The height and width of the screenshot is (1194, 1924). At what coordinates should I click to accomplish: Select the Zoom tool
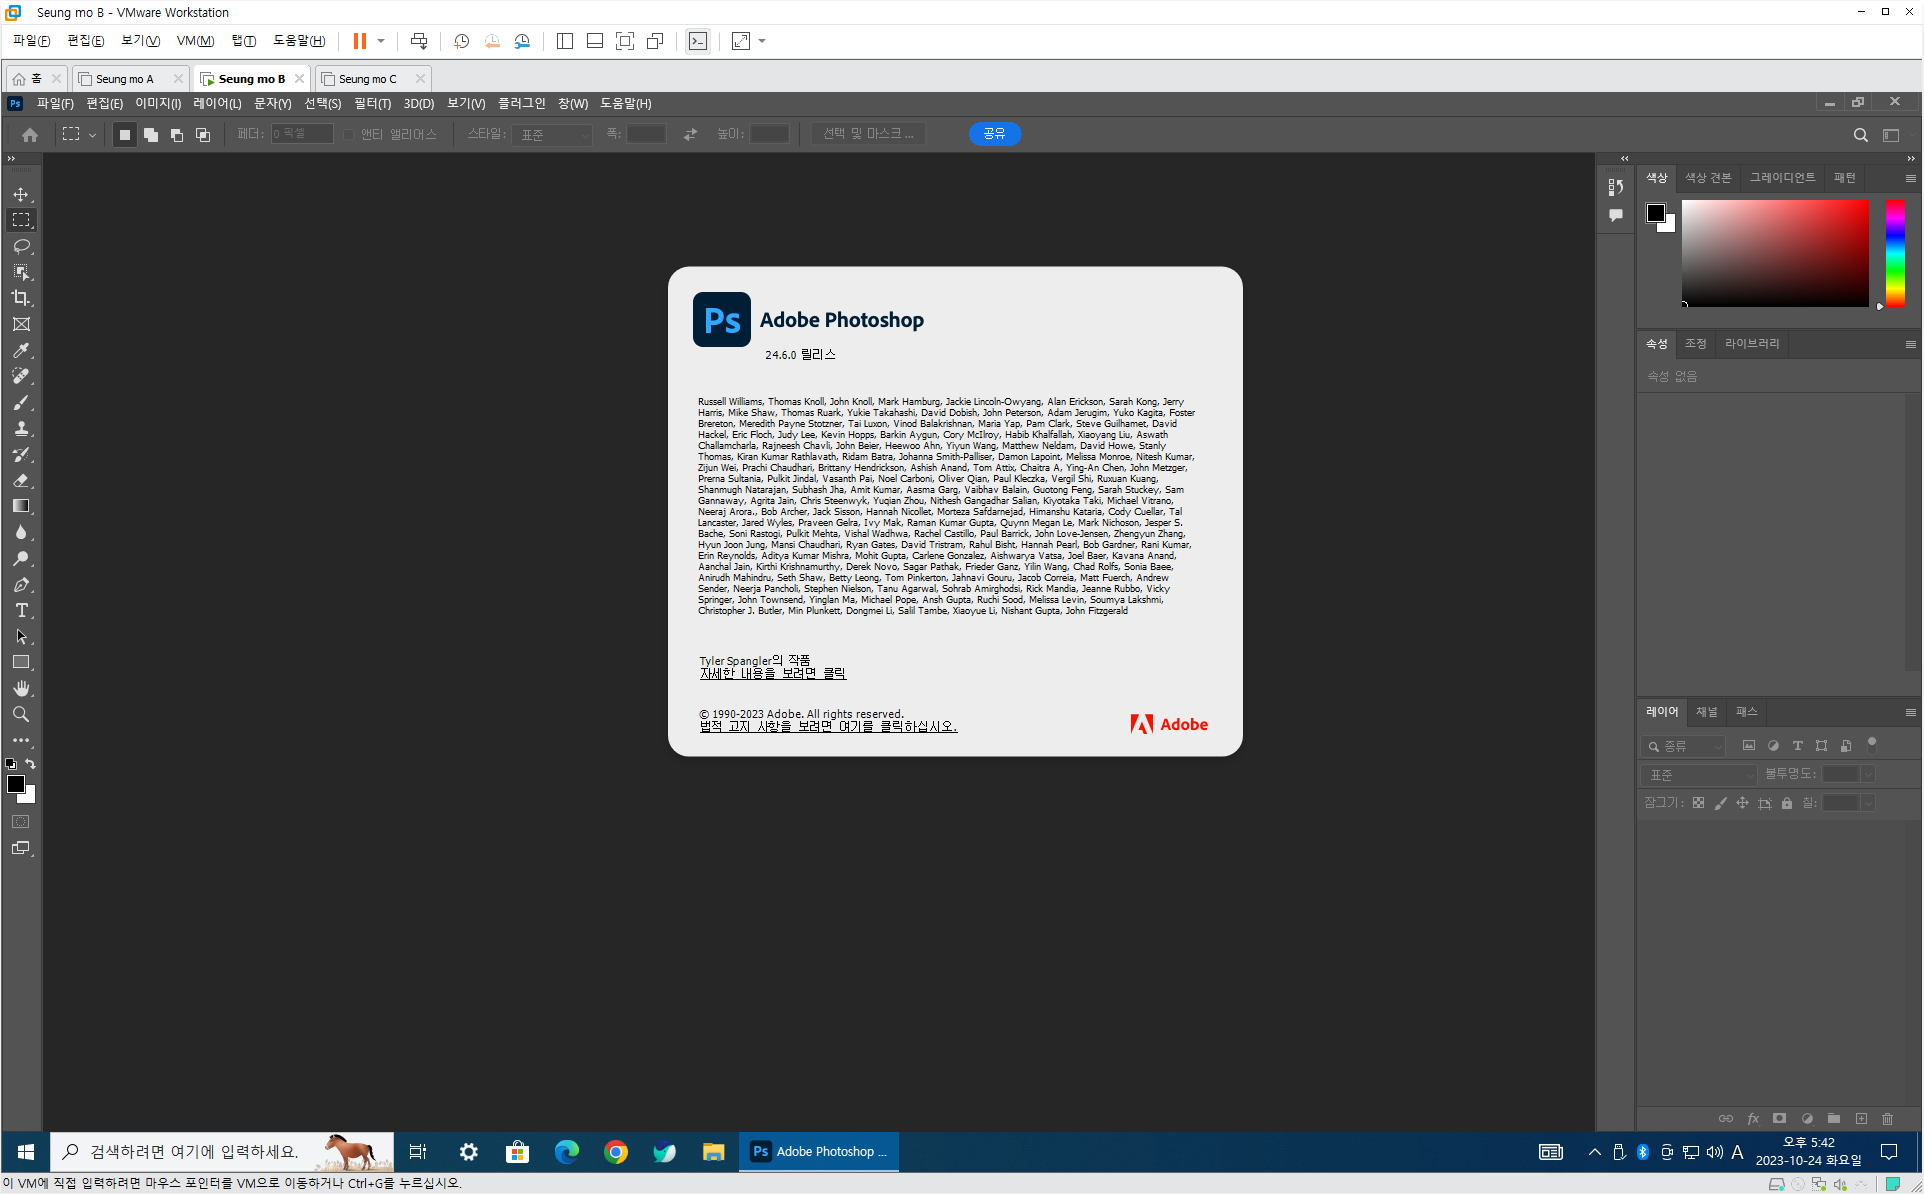(x=21, y=714)
